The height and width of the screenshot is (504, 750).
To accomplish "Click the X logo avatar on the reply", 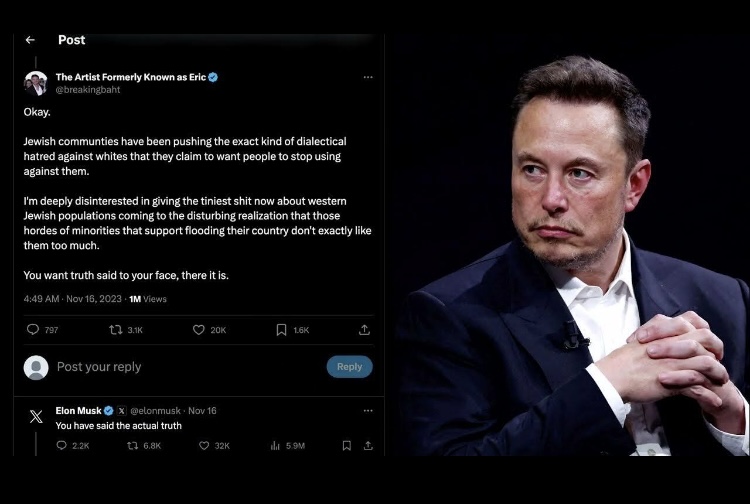I will [x=36, y=416].
